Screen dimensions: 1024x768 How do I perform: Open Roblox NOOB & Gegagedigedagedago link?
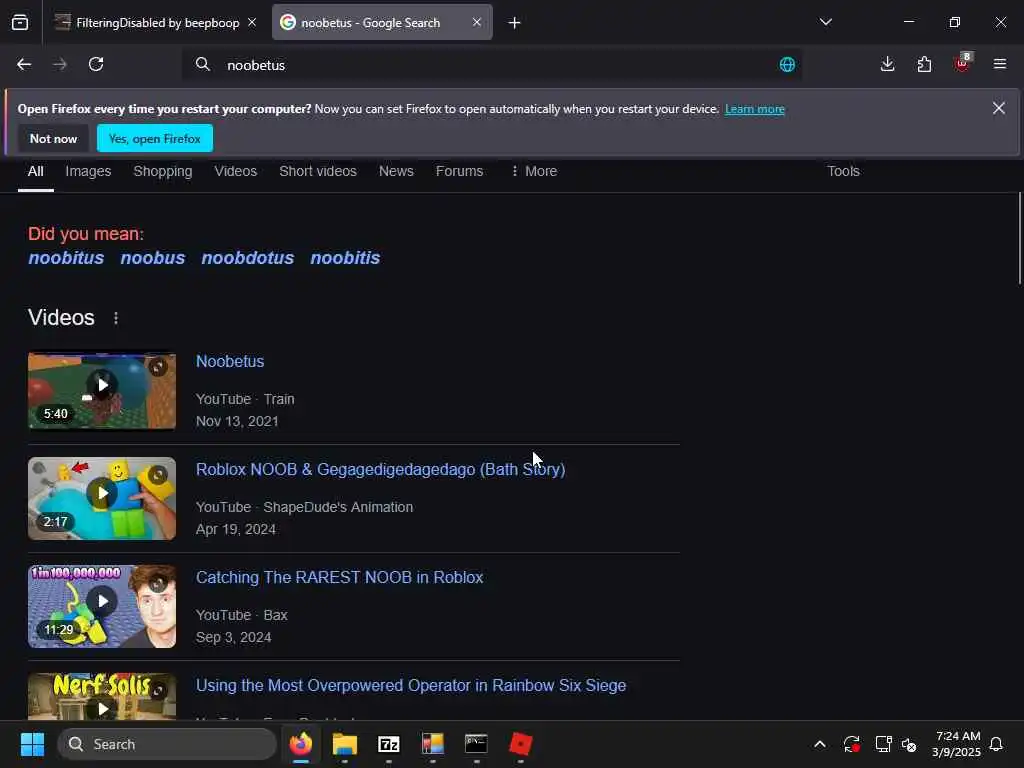381,470
